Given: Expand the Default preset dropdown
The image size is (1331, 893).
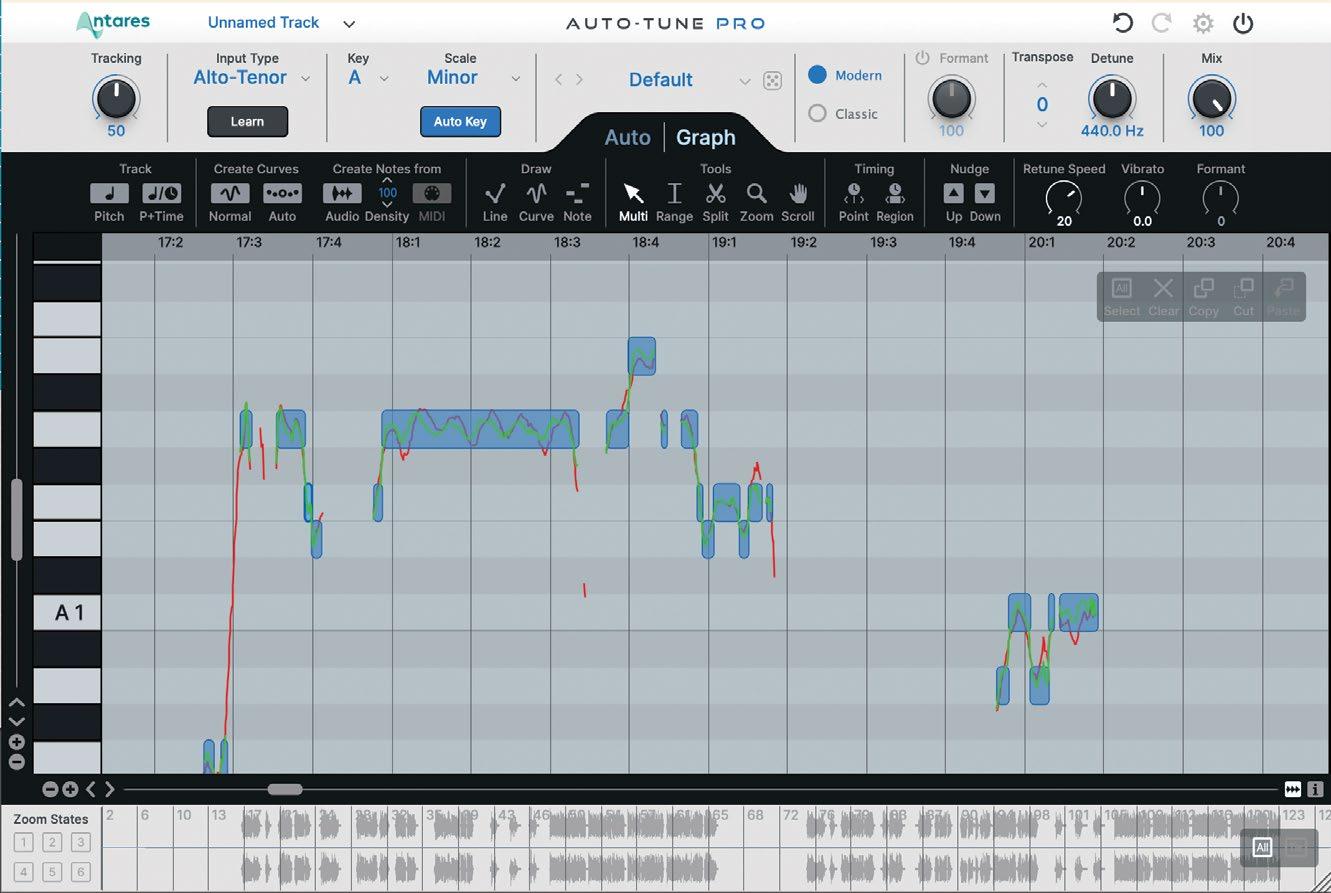Looking at the screenshot, I should [x=744, y=81].
